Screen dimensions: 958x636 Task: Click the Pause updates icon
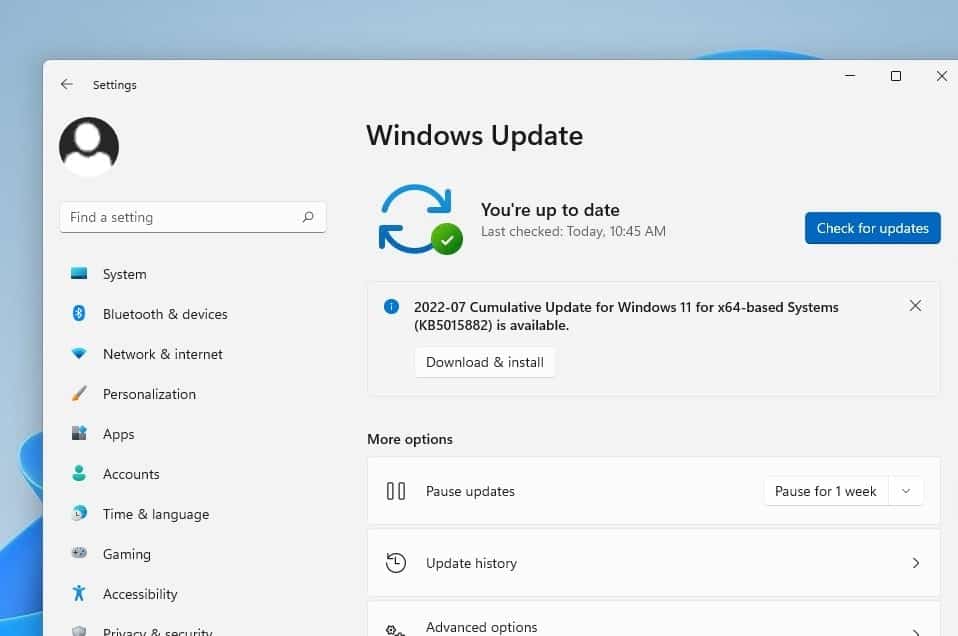[396, 491]
